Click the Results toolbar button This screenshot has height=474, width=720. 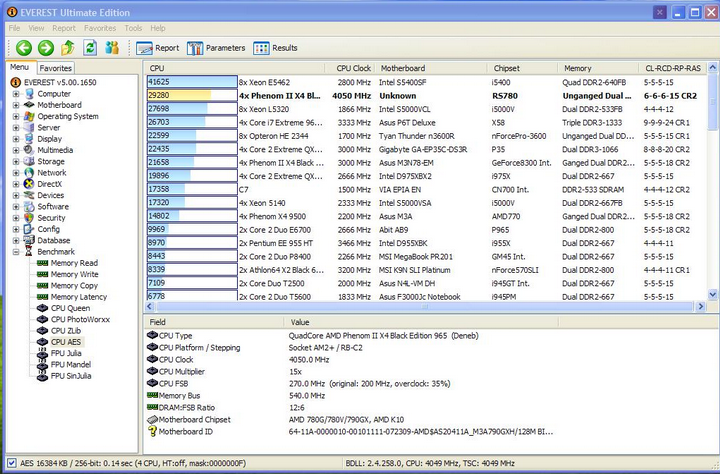(x=276, y=48)
